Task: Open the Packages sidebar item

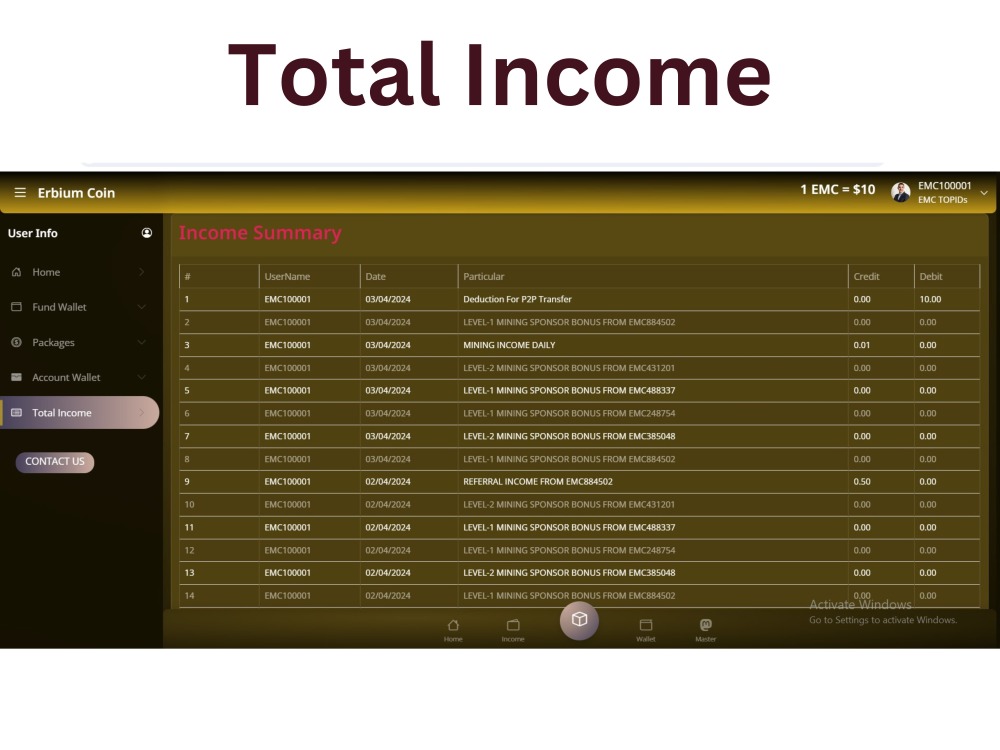Action: coord(80,342)
